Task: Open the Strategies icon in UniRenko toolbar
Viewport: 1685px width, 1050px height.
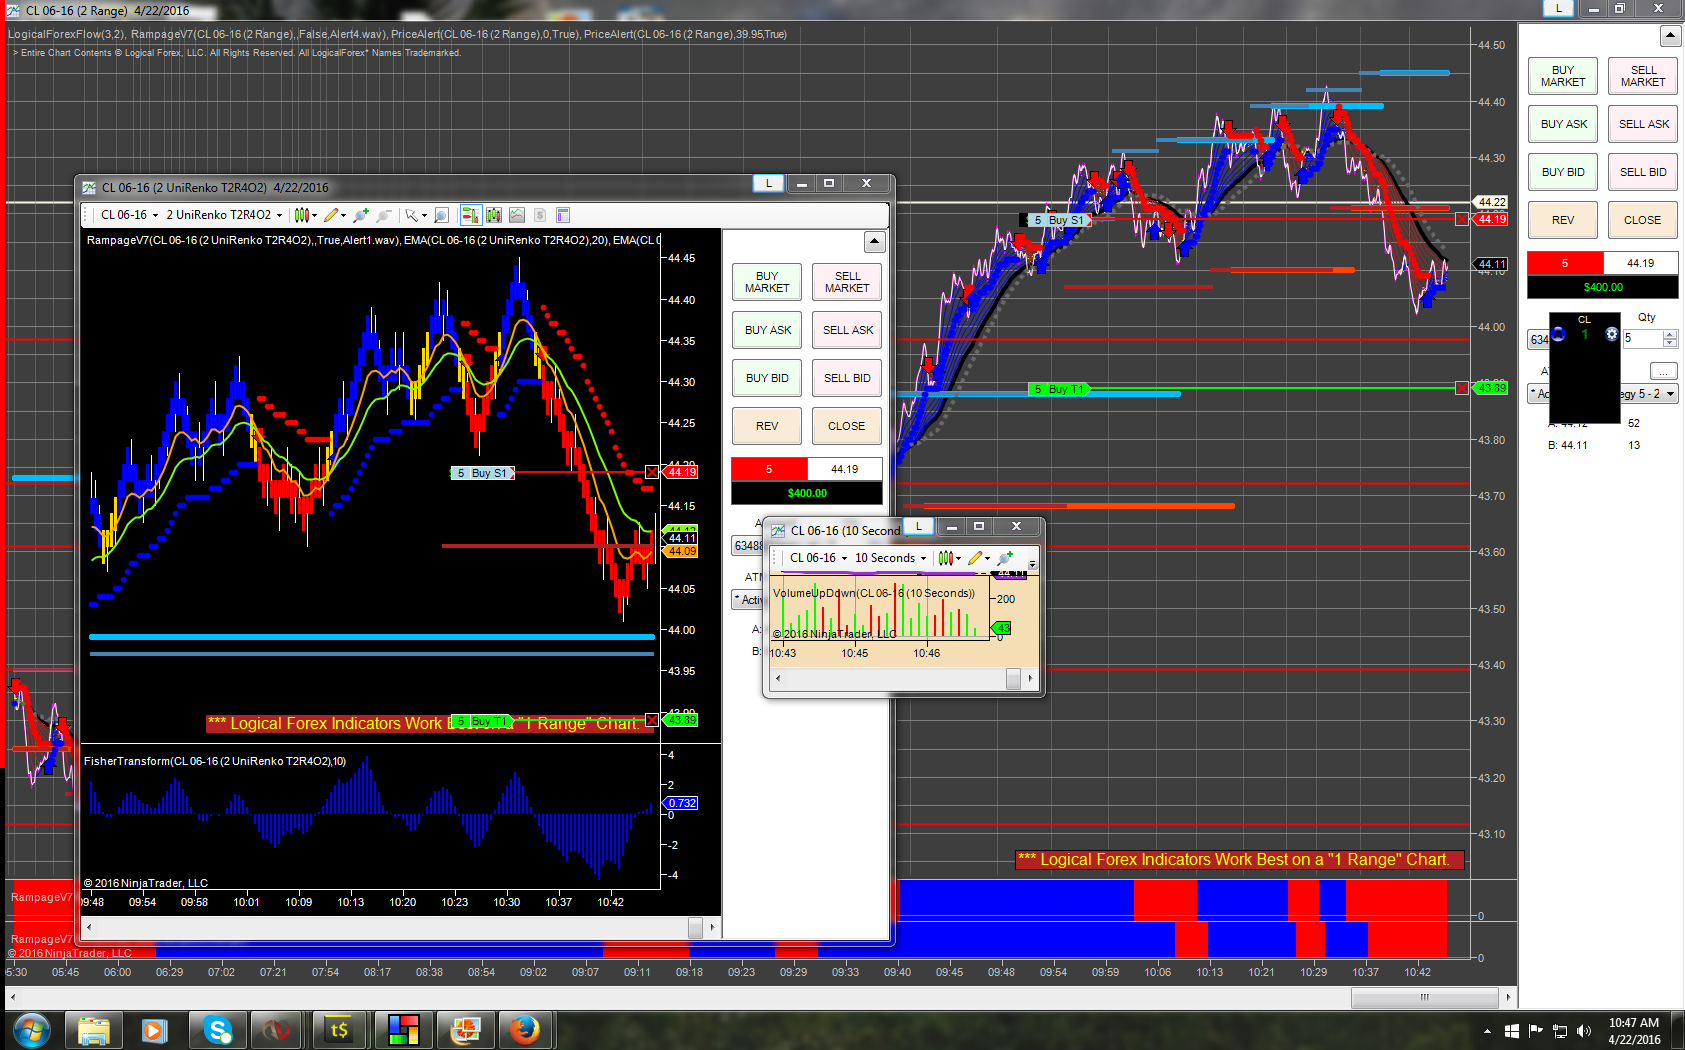Action: [540, 215]
